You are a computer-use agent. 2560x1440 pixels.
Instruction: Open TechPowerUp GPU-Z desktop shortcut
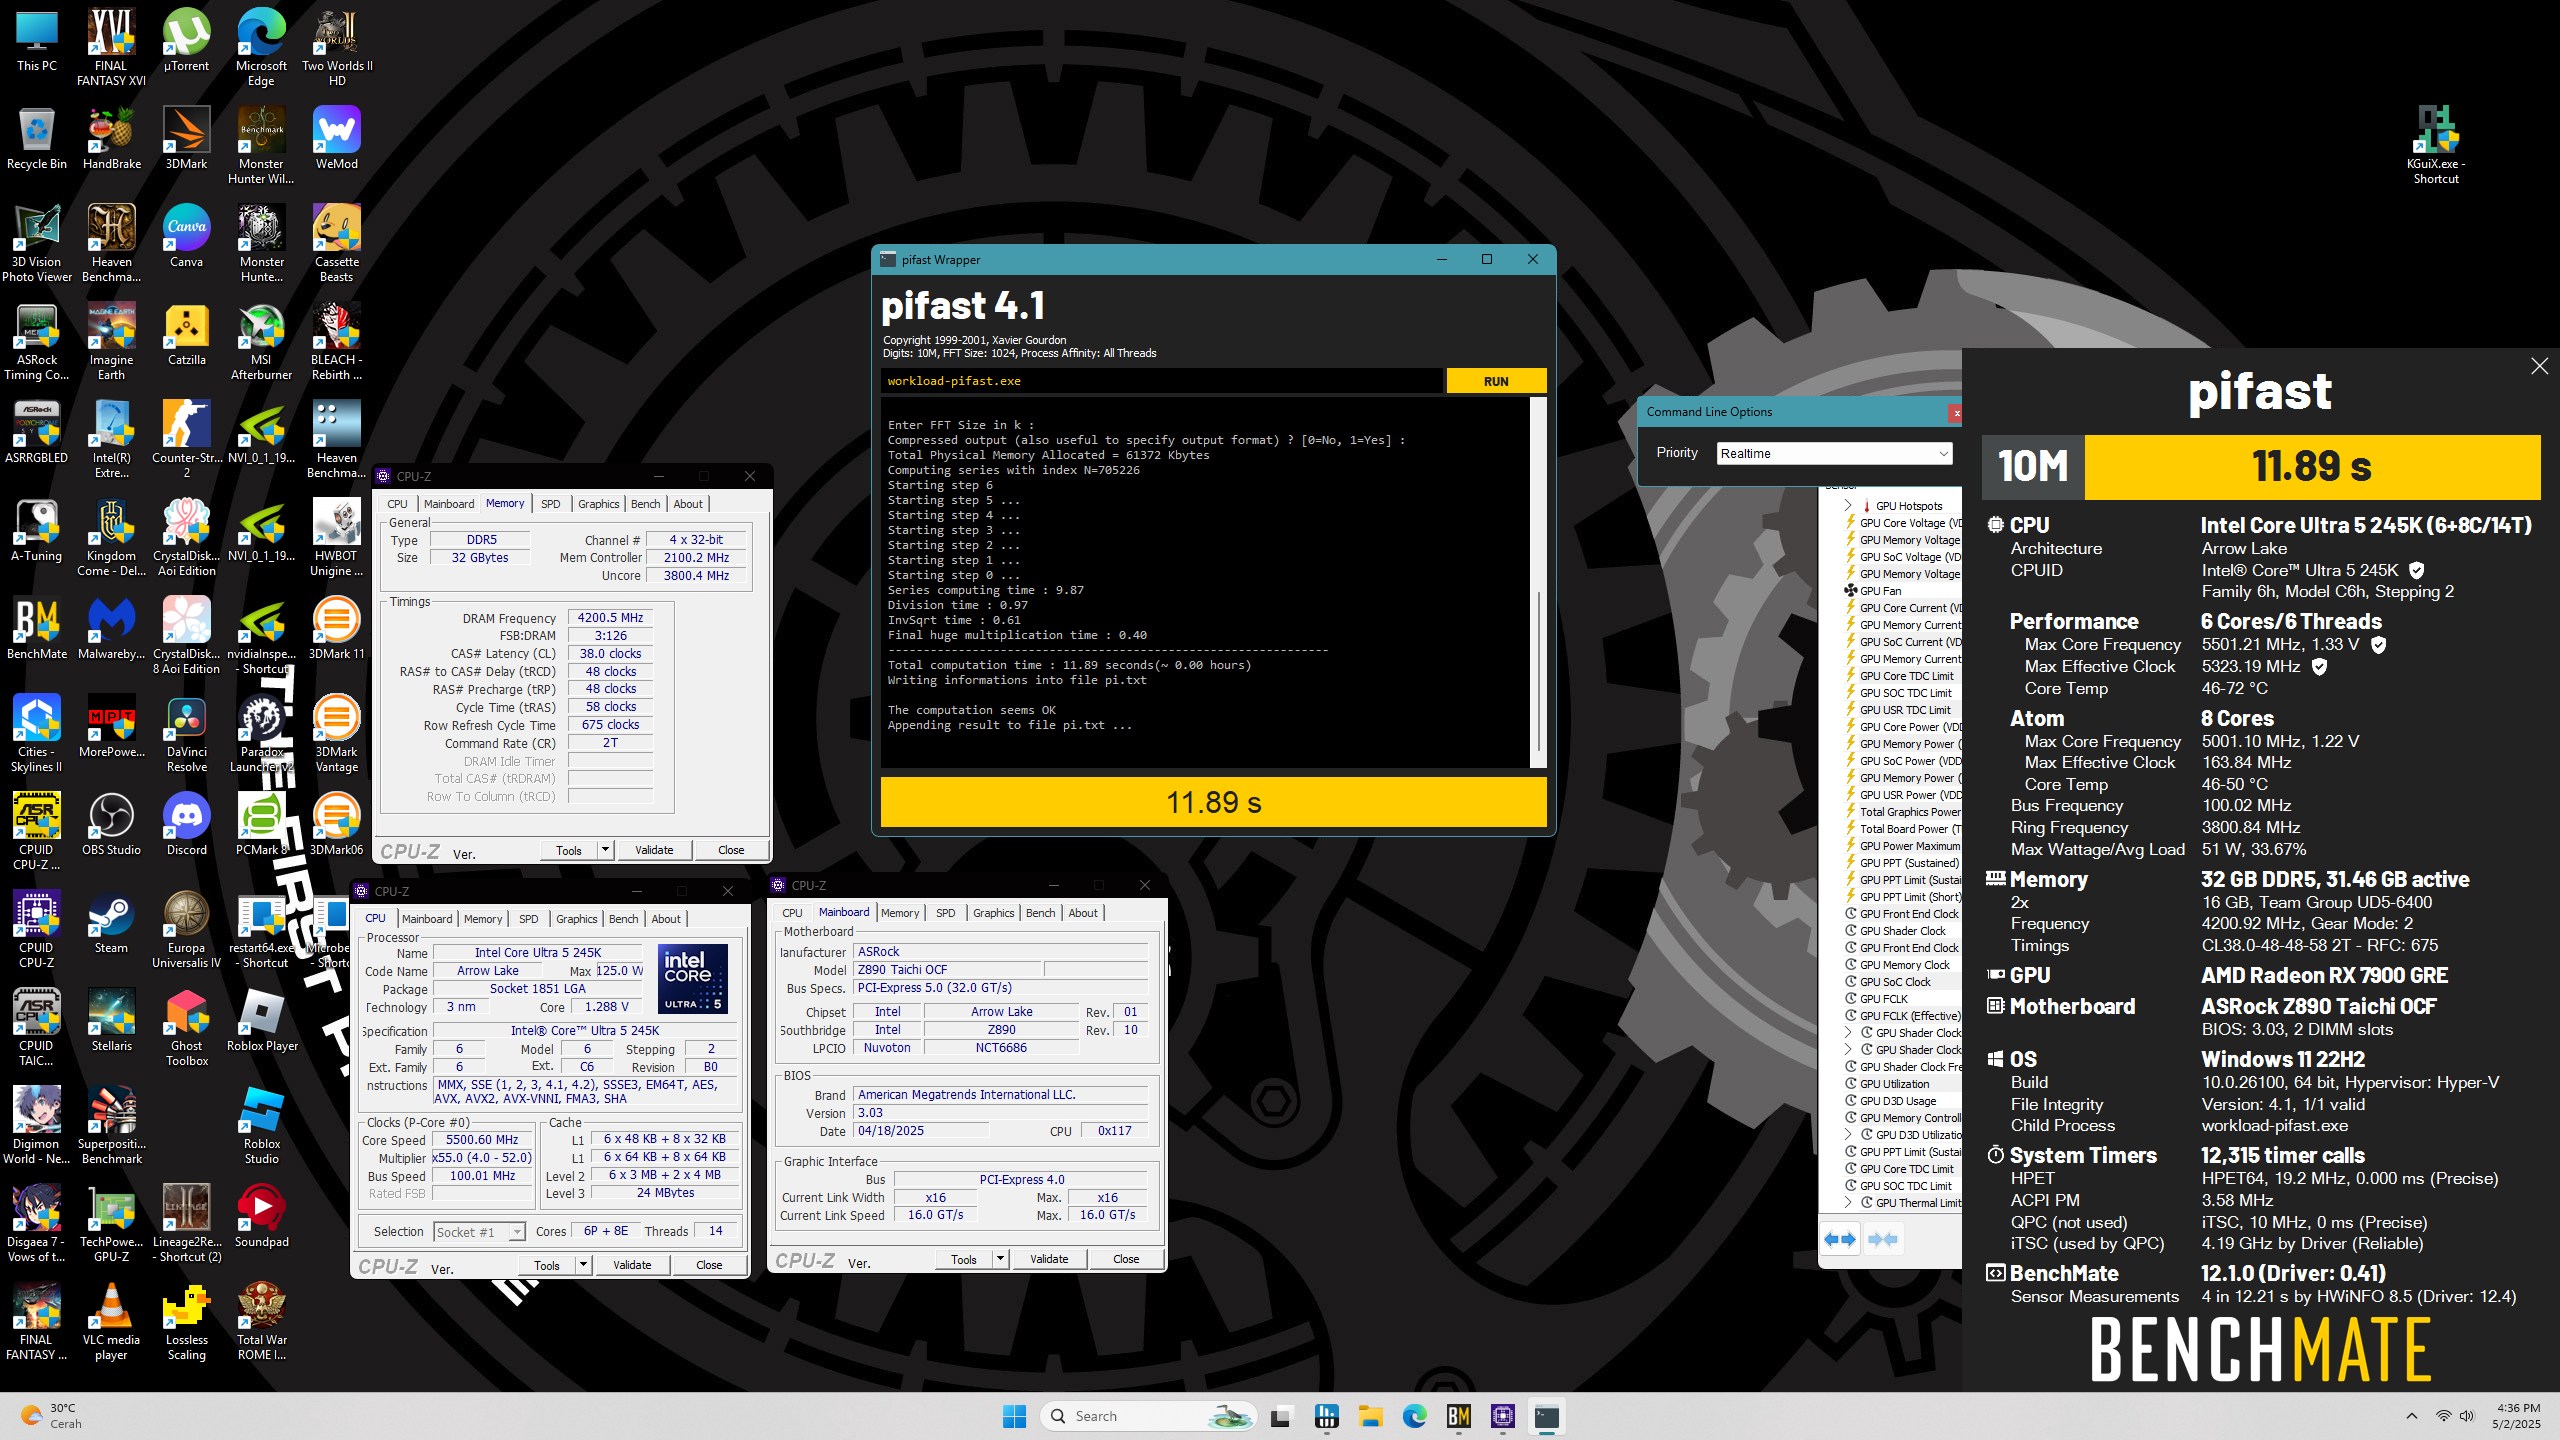point(111,1225)
